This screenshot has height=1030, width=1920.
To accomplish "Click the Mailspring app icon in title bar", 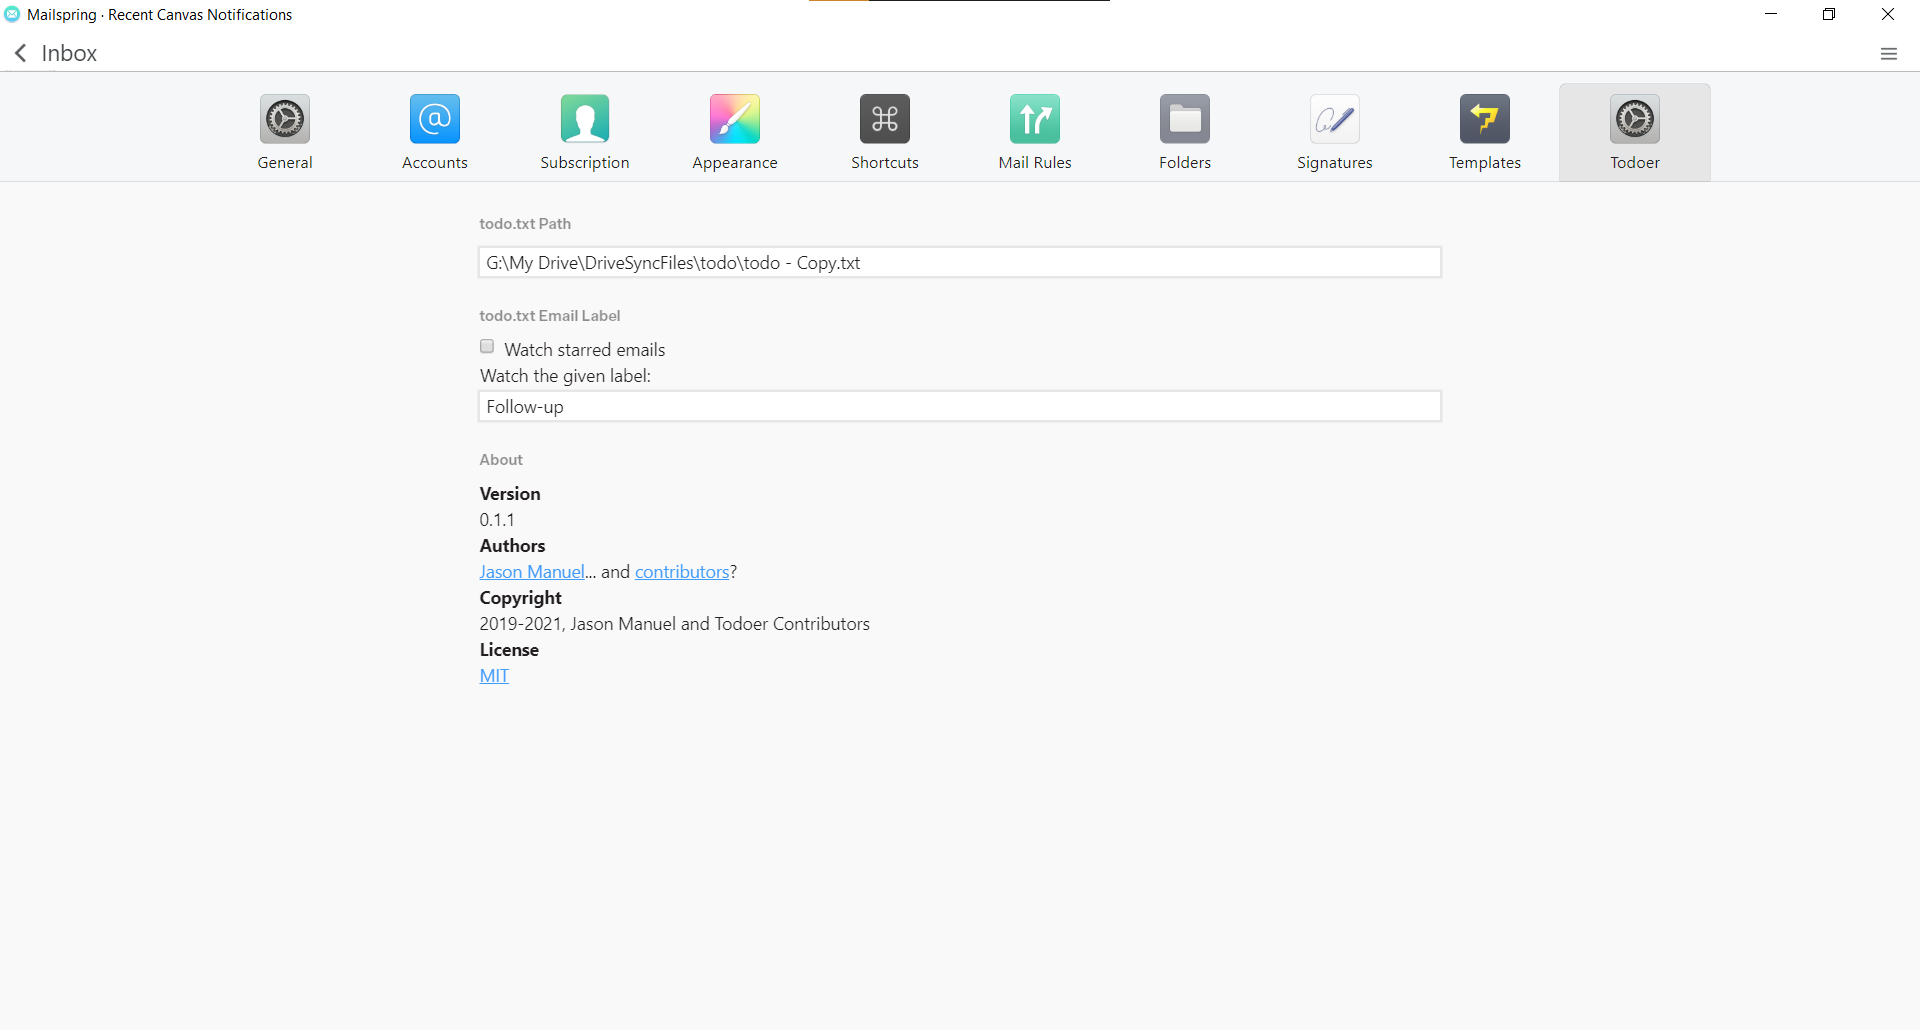I will pyautogui.click(x=12, y=14).
